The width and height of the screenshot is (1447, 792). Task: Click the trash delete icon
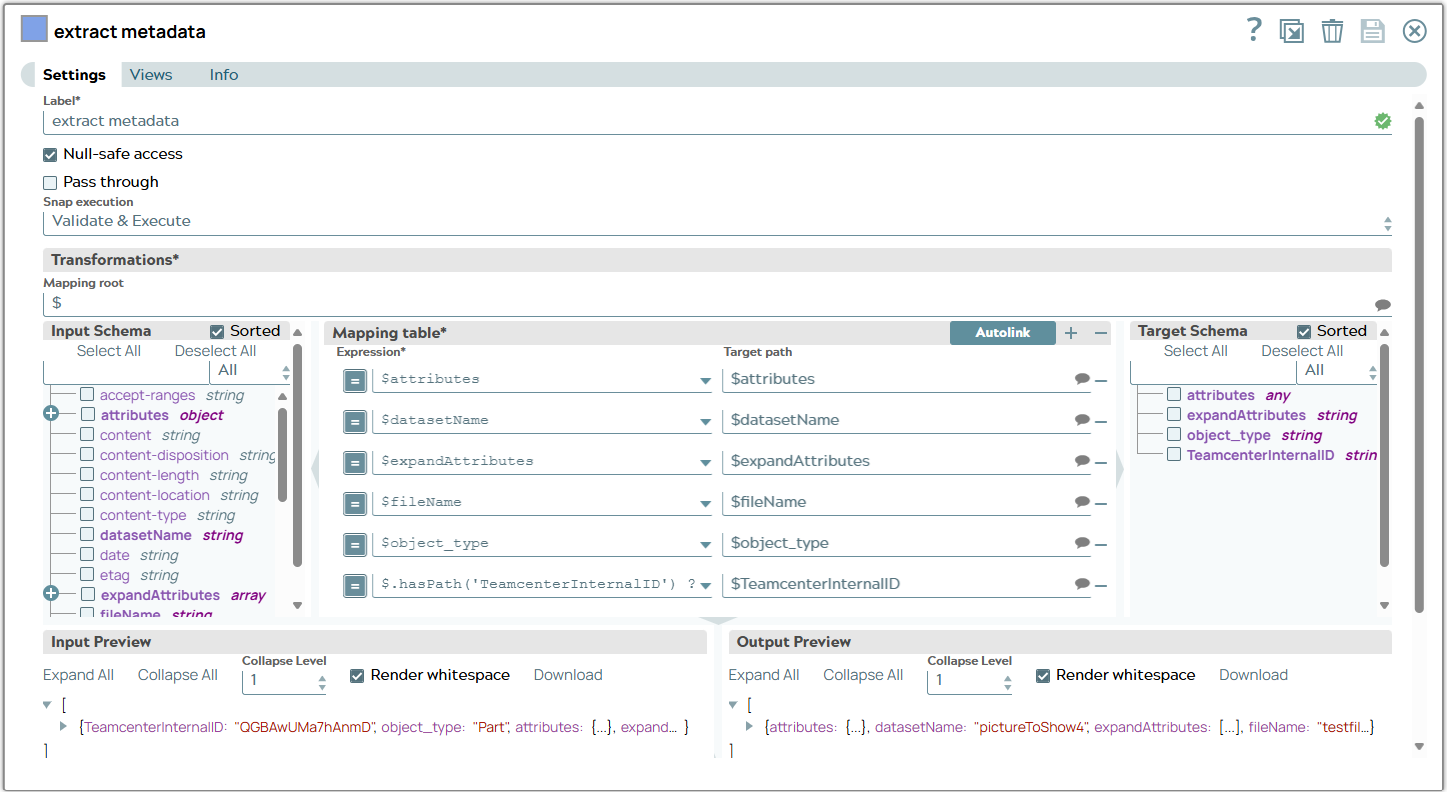(x=1332, y=31)
